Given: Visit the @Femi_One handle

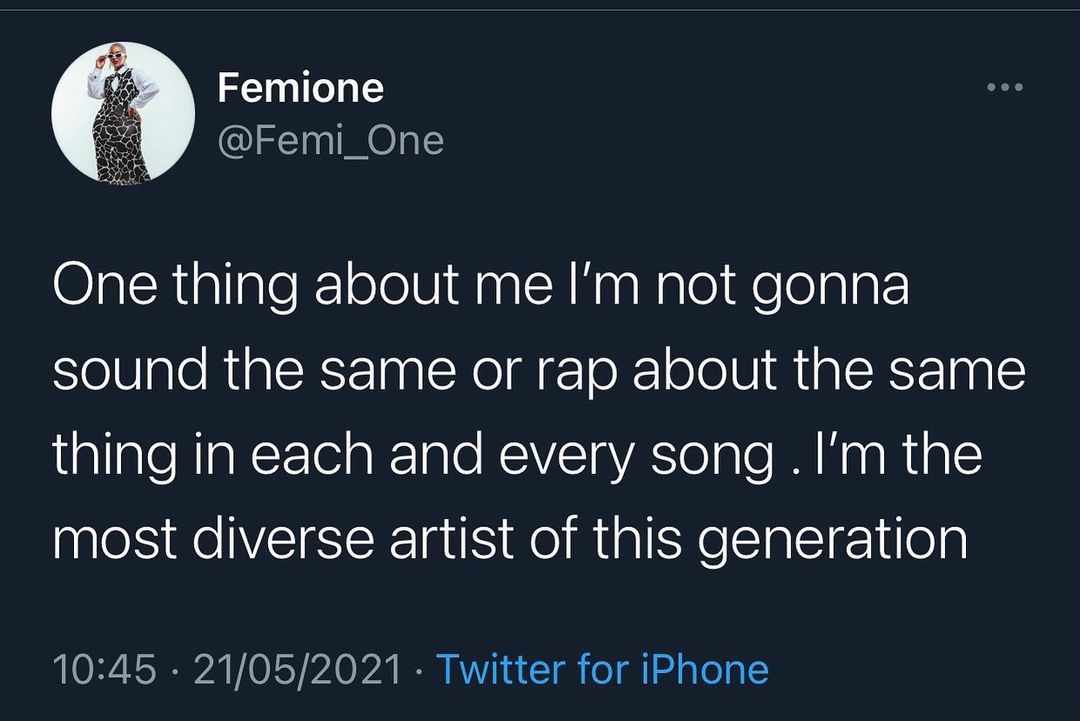Looking at the screenshot, I should click(x=331, y=140).
